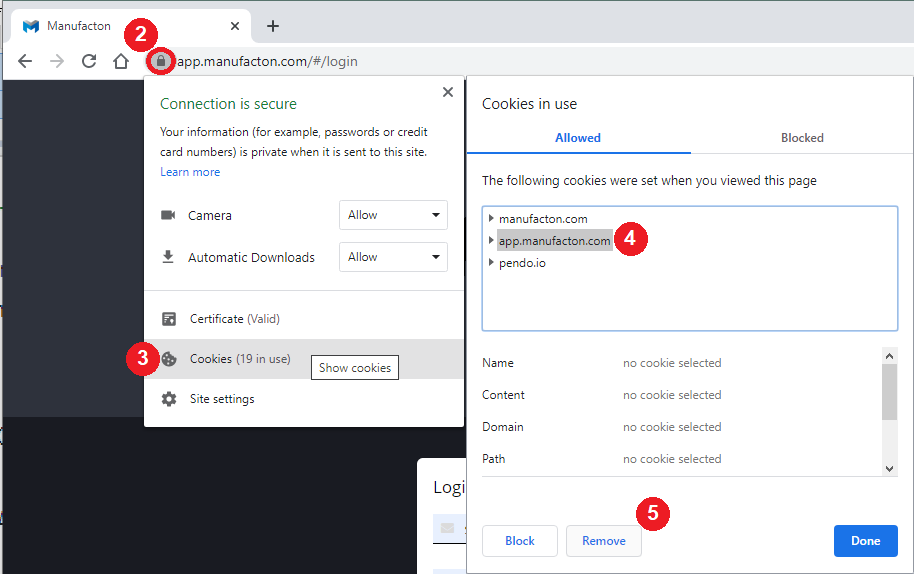Click the Certificate (Valid) icon row
Viewport: 914px width, 574px height.
[x=234, y=319]
